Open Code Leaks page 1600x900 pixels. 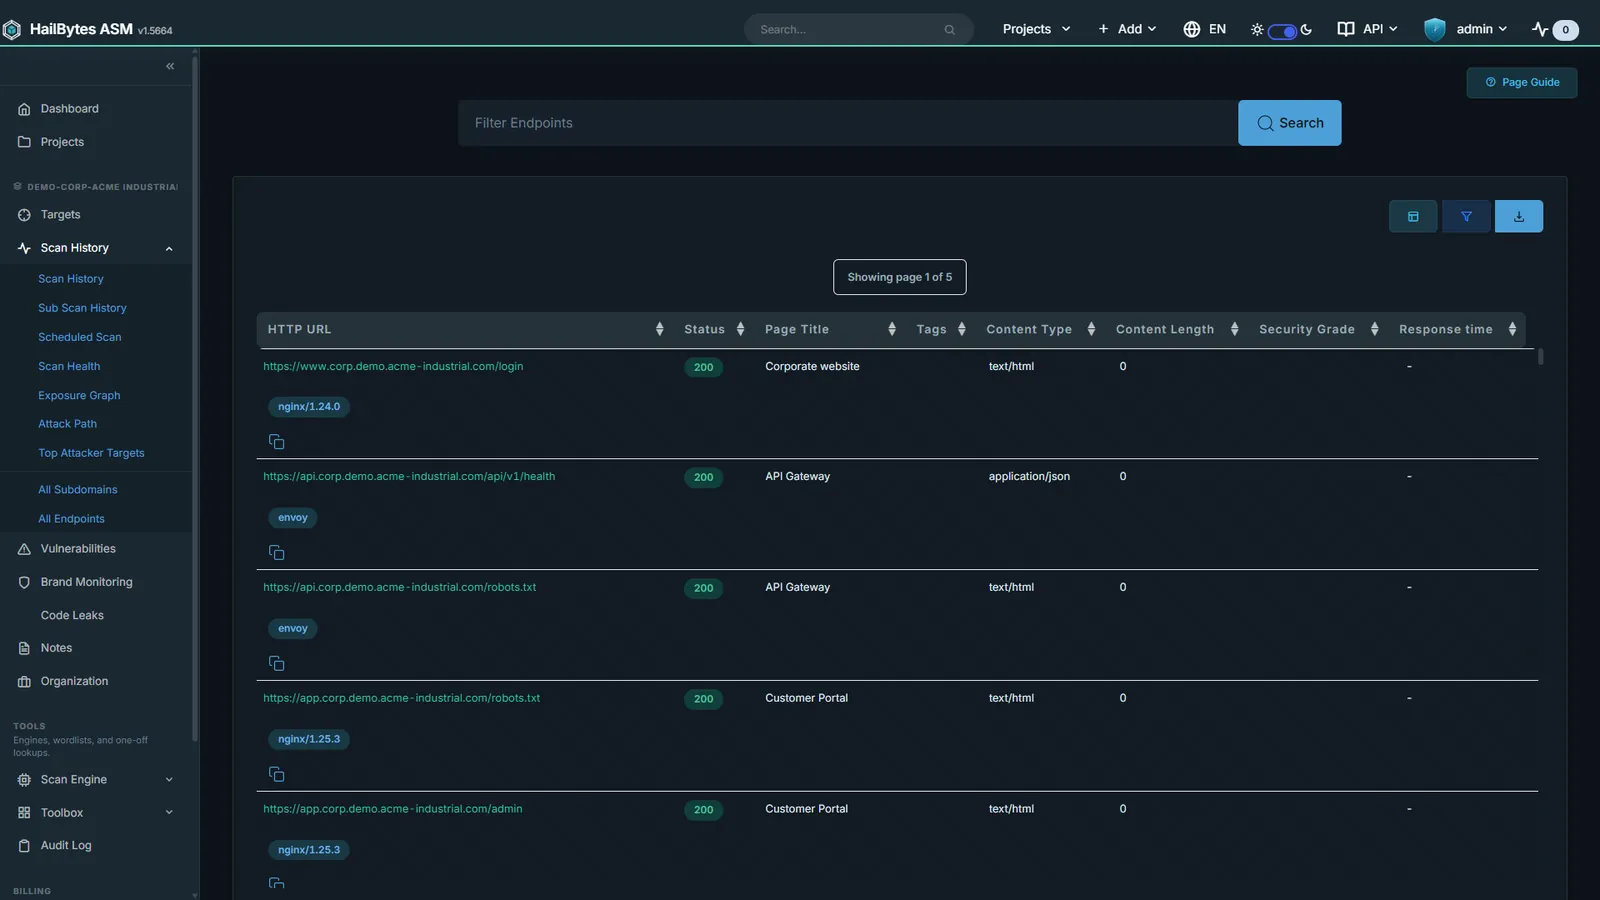coord(72,616)
